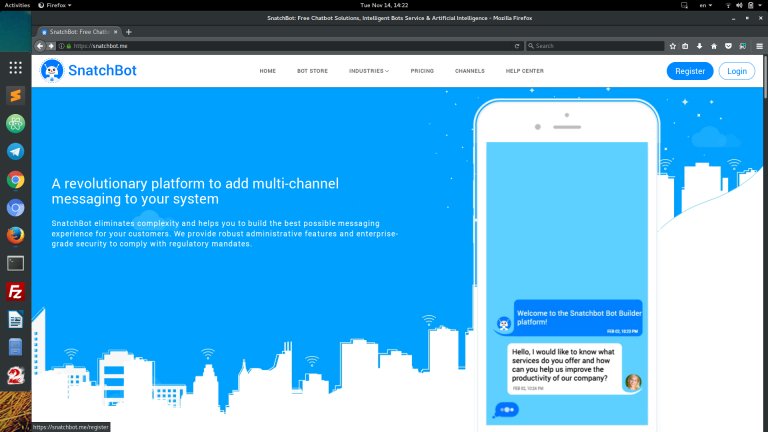The height and width of the screenshot is (432, 768).
Task: Open the clock showing Tue Nov 14
Action: [384, 5]
